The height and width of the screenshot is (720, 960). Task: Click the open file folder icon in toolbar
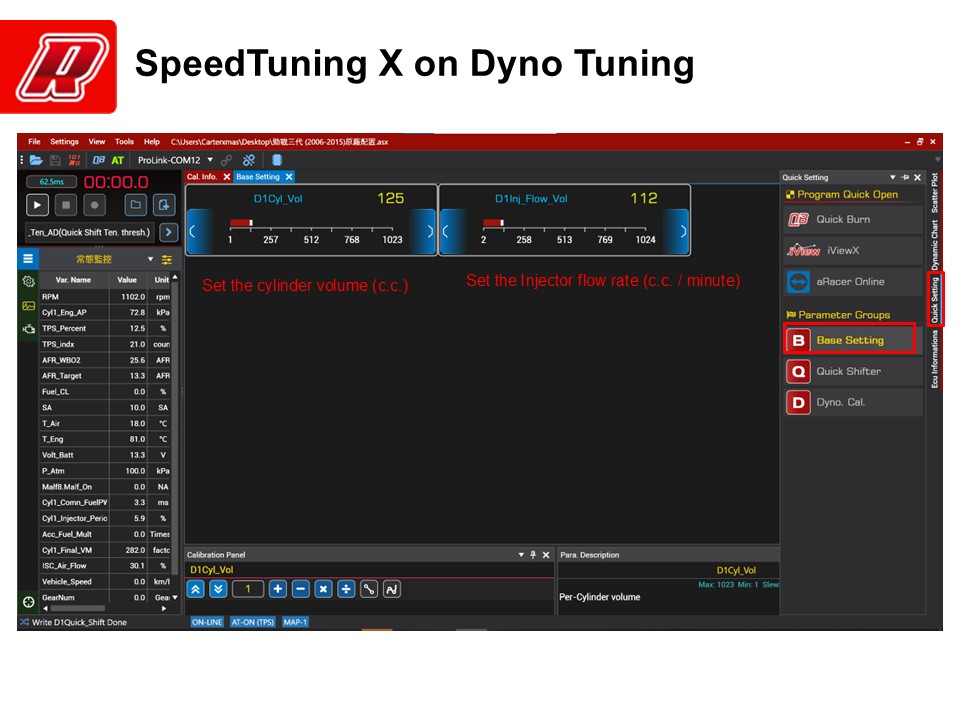point(36,160)
